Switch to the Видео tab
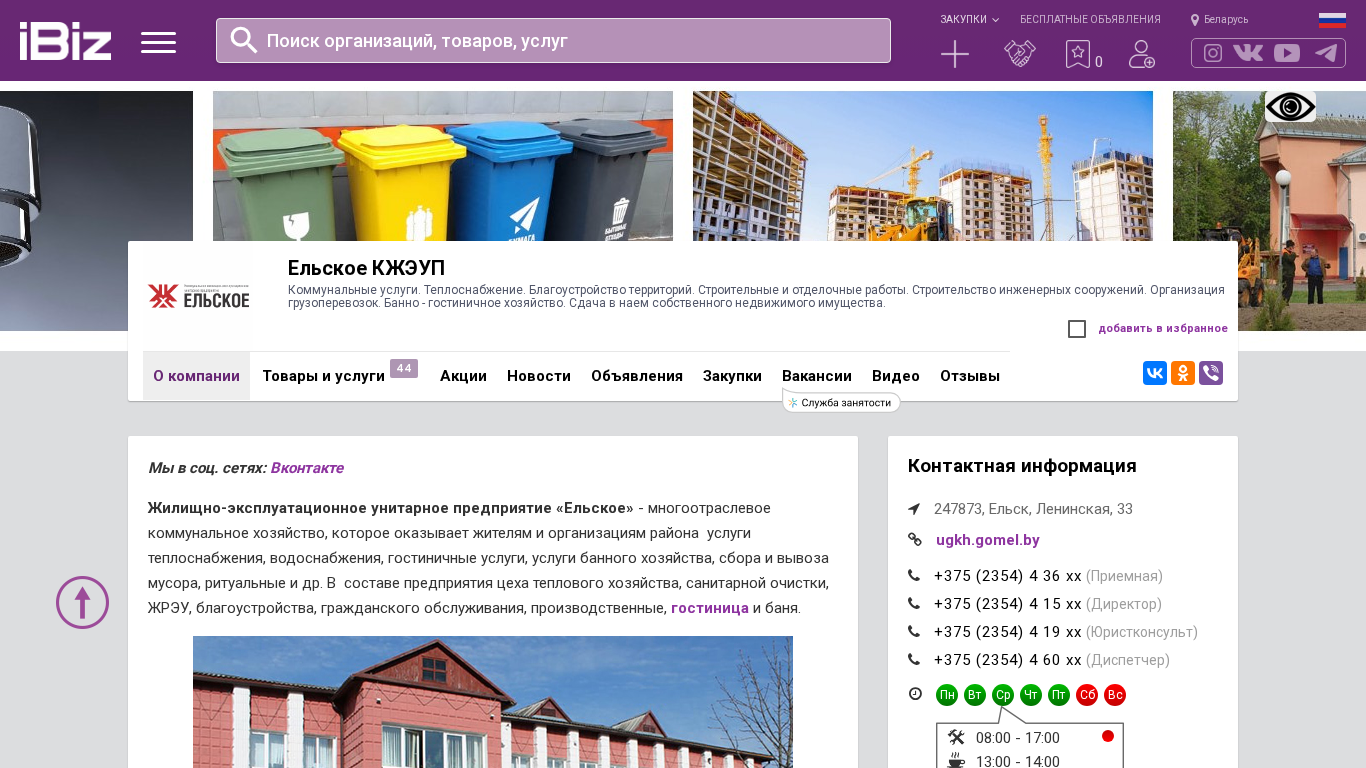The height and width of the screenshot is (768, 1366). point(896,376)
